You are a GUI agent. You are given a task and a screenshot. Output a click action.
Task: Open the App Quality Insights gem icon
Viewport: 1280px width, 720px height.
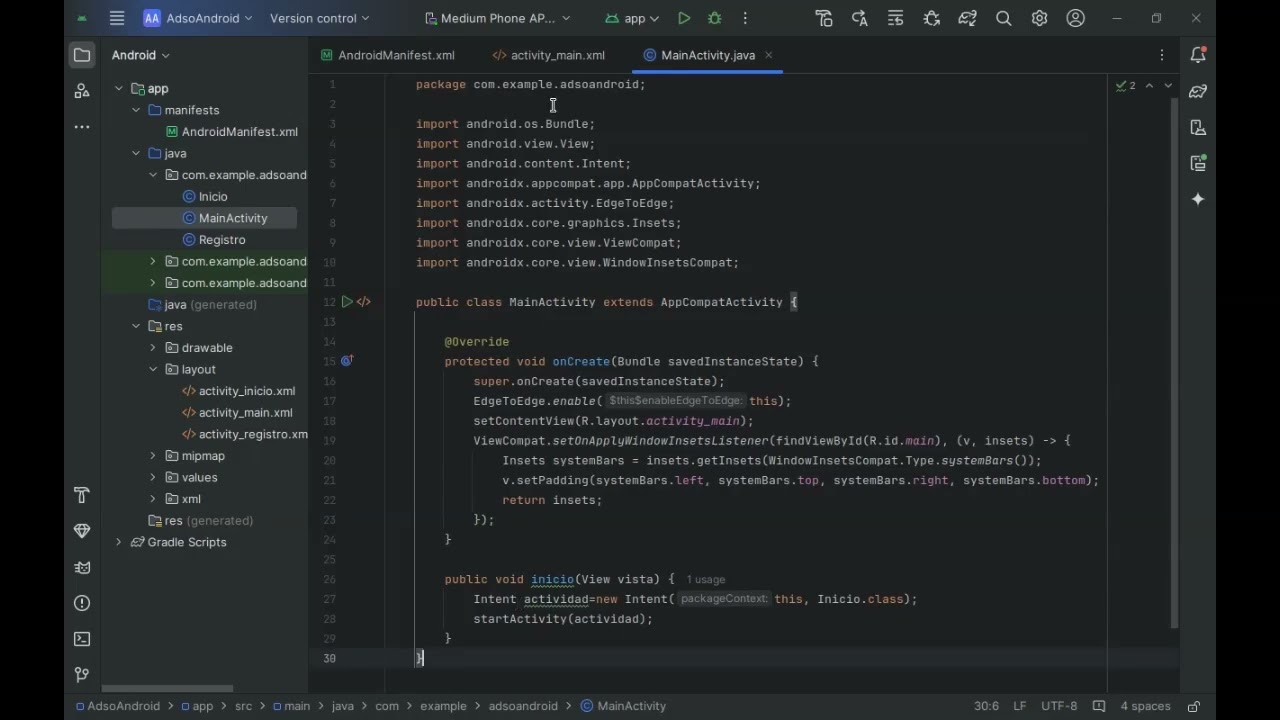82,531
